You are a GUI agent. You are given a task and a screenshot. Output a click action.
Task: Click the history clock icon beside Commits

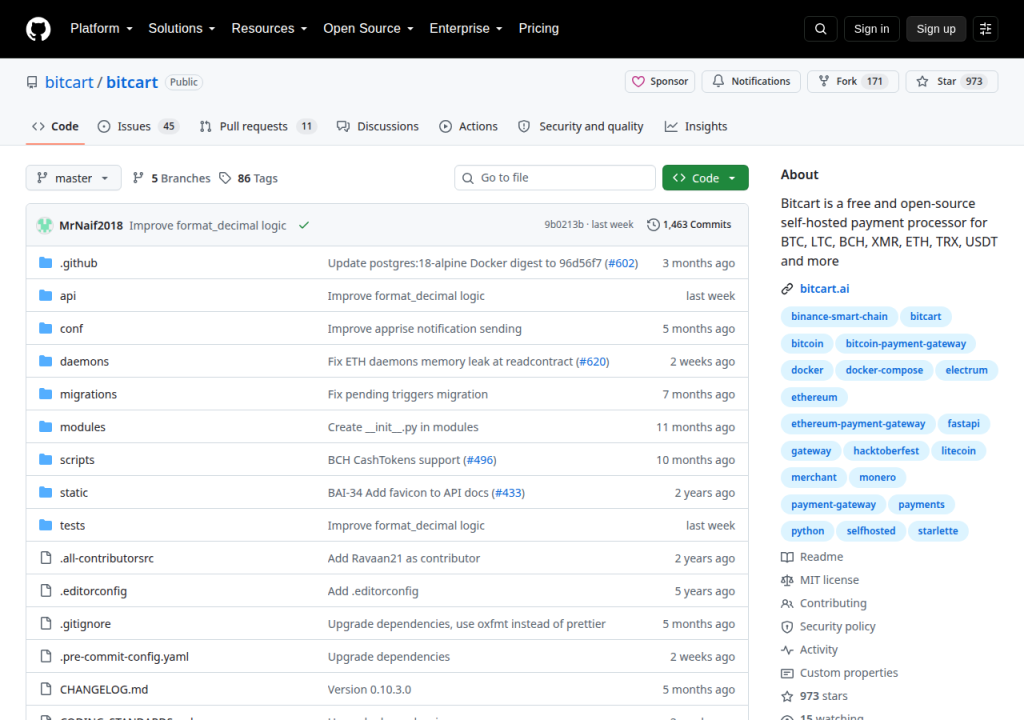(x=653, y=225)
